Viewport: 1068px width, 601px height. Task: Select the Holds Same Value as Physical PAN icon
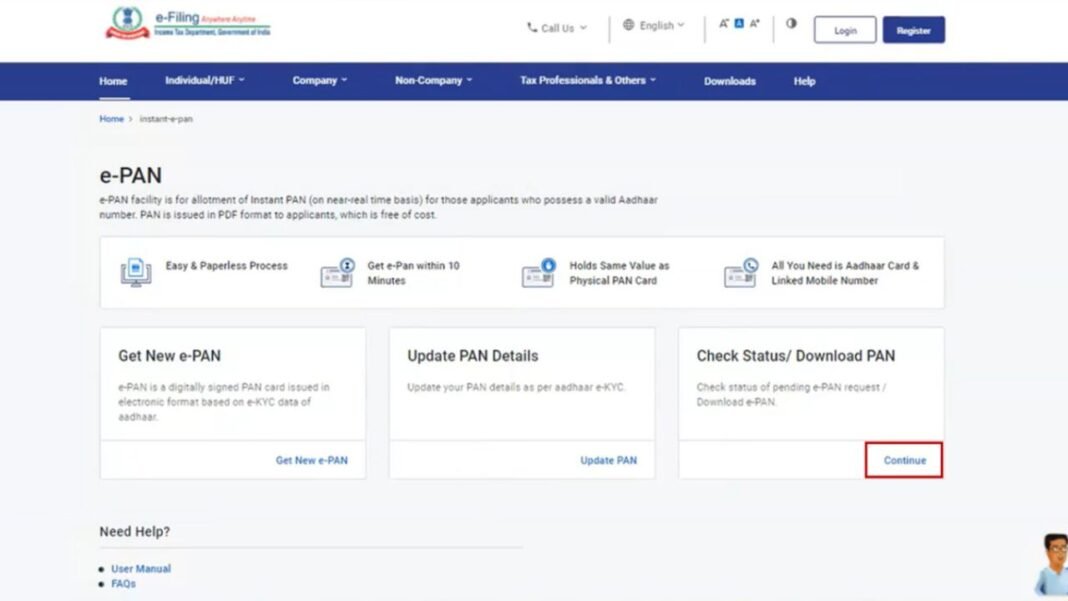[538, 271]
